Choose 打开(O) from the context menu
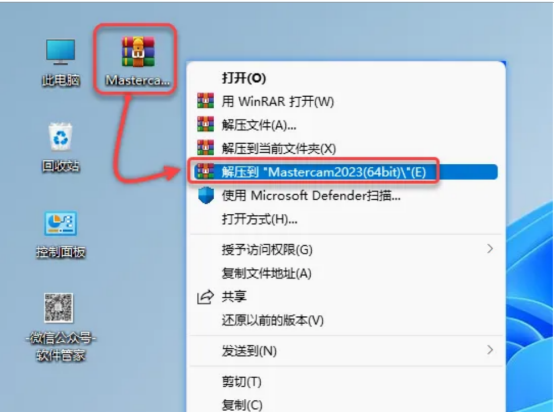Screen dimensions: 554x412 point(346,78)
